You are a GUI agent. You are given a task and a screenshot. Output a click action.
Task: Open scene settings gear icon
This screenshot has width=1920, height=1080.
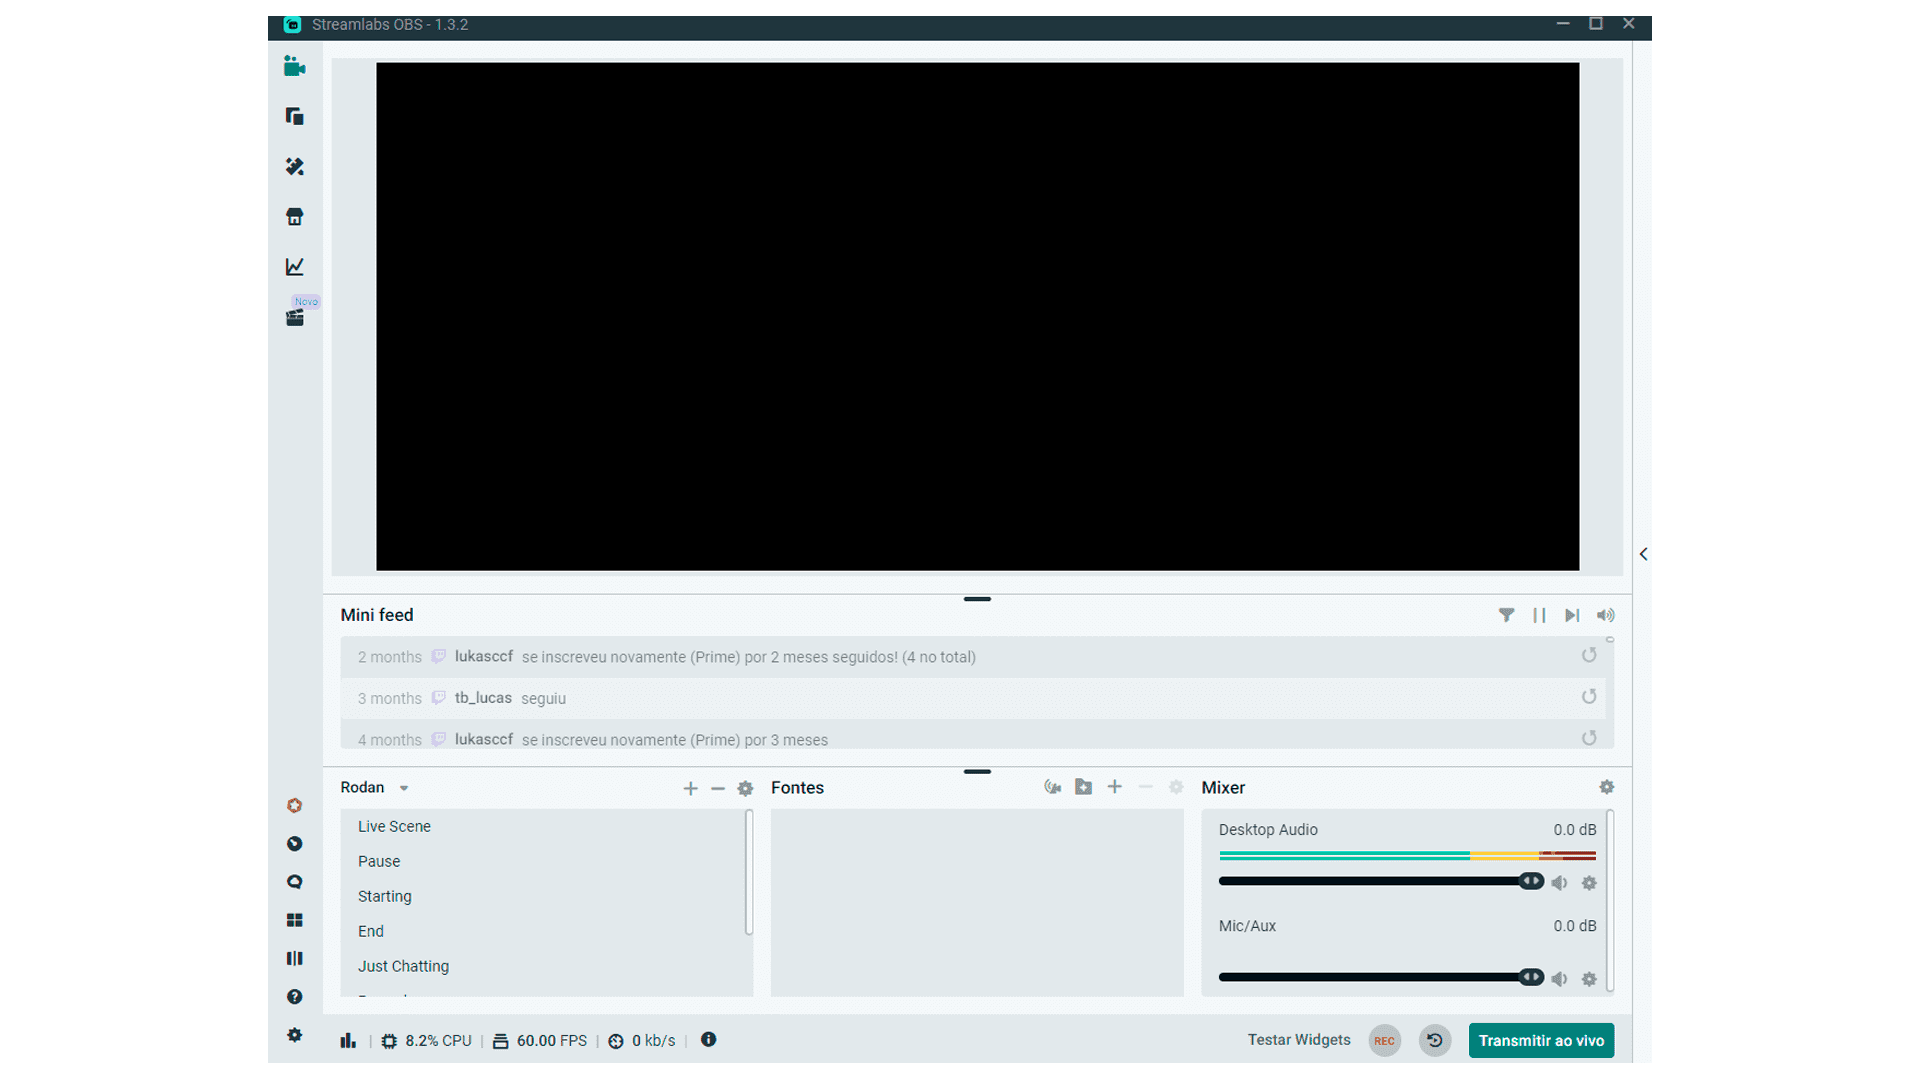(x=745, y=789)
